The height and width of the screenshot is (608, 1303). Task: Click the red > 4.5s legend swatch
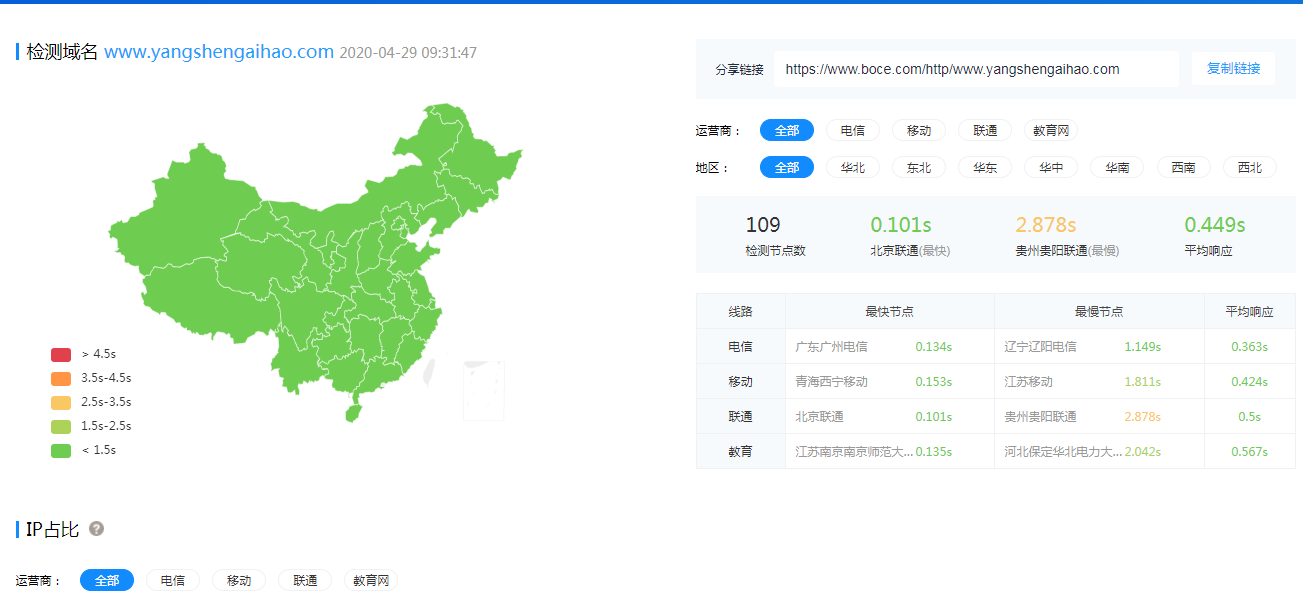click(61, 354)
